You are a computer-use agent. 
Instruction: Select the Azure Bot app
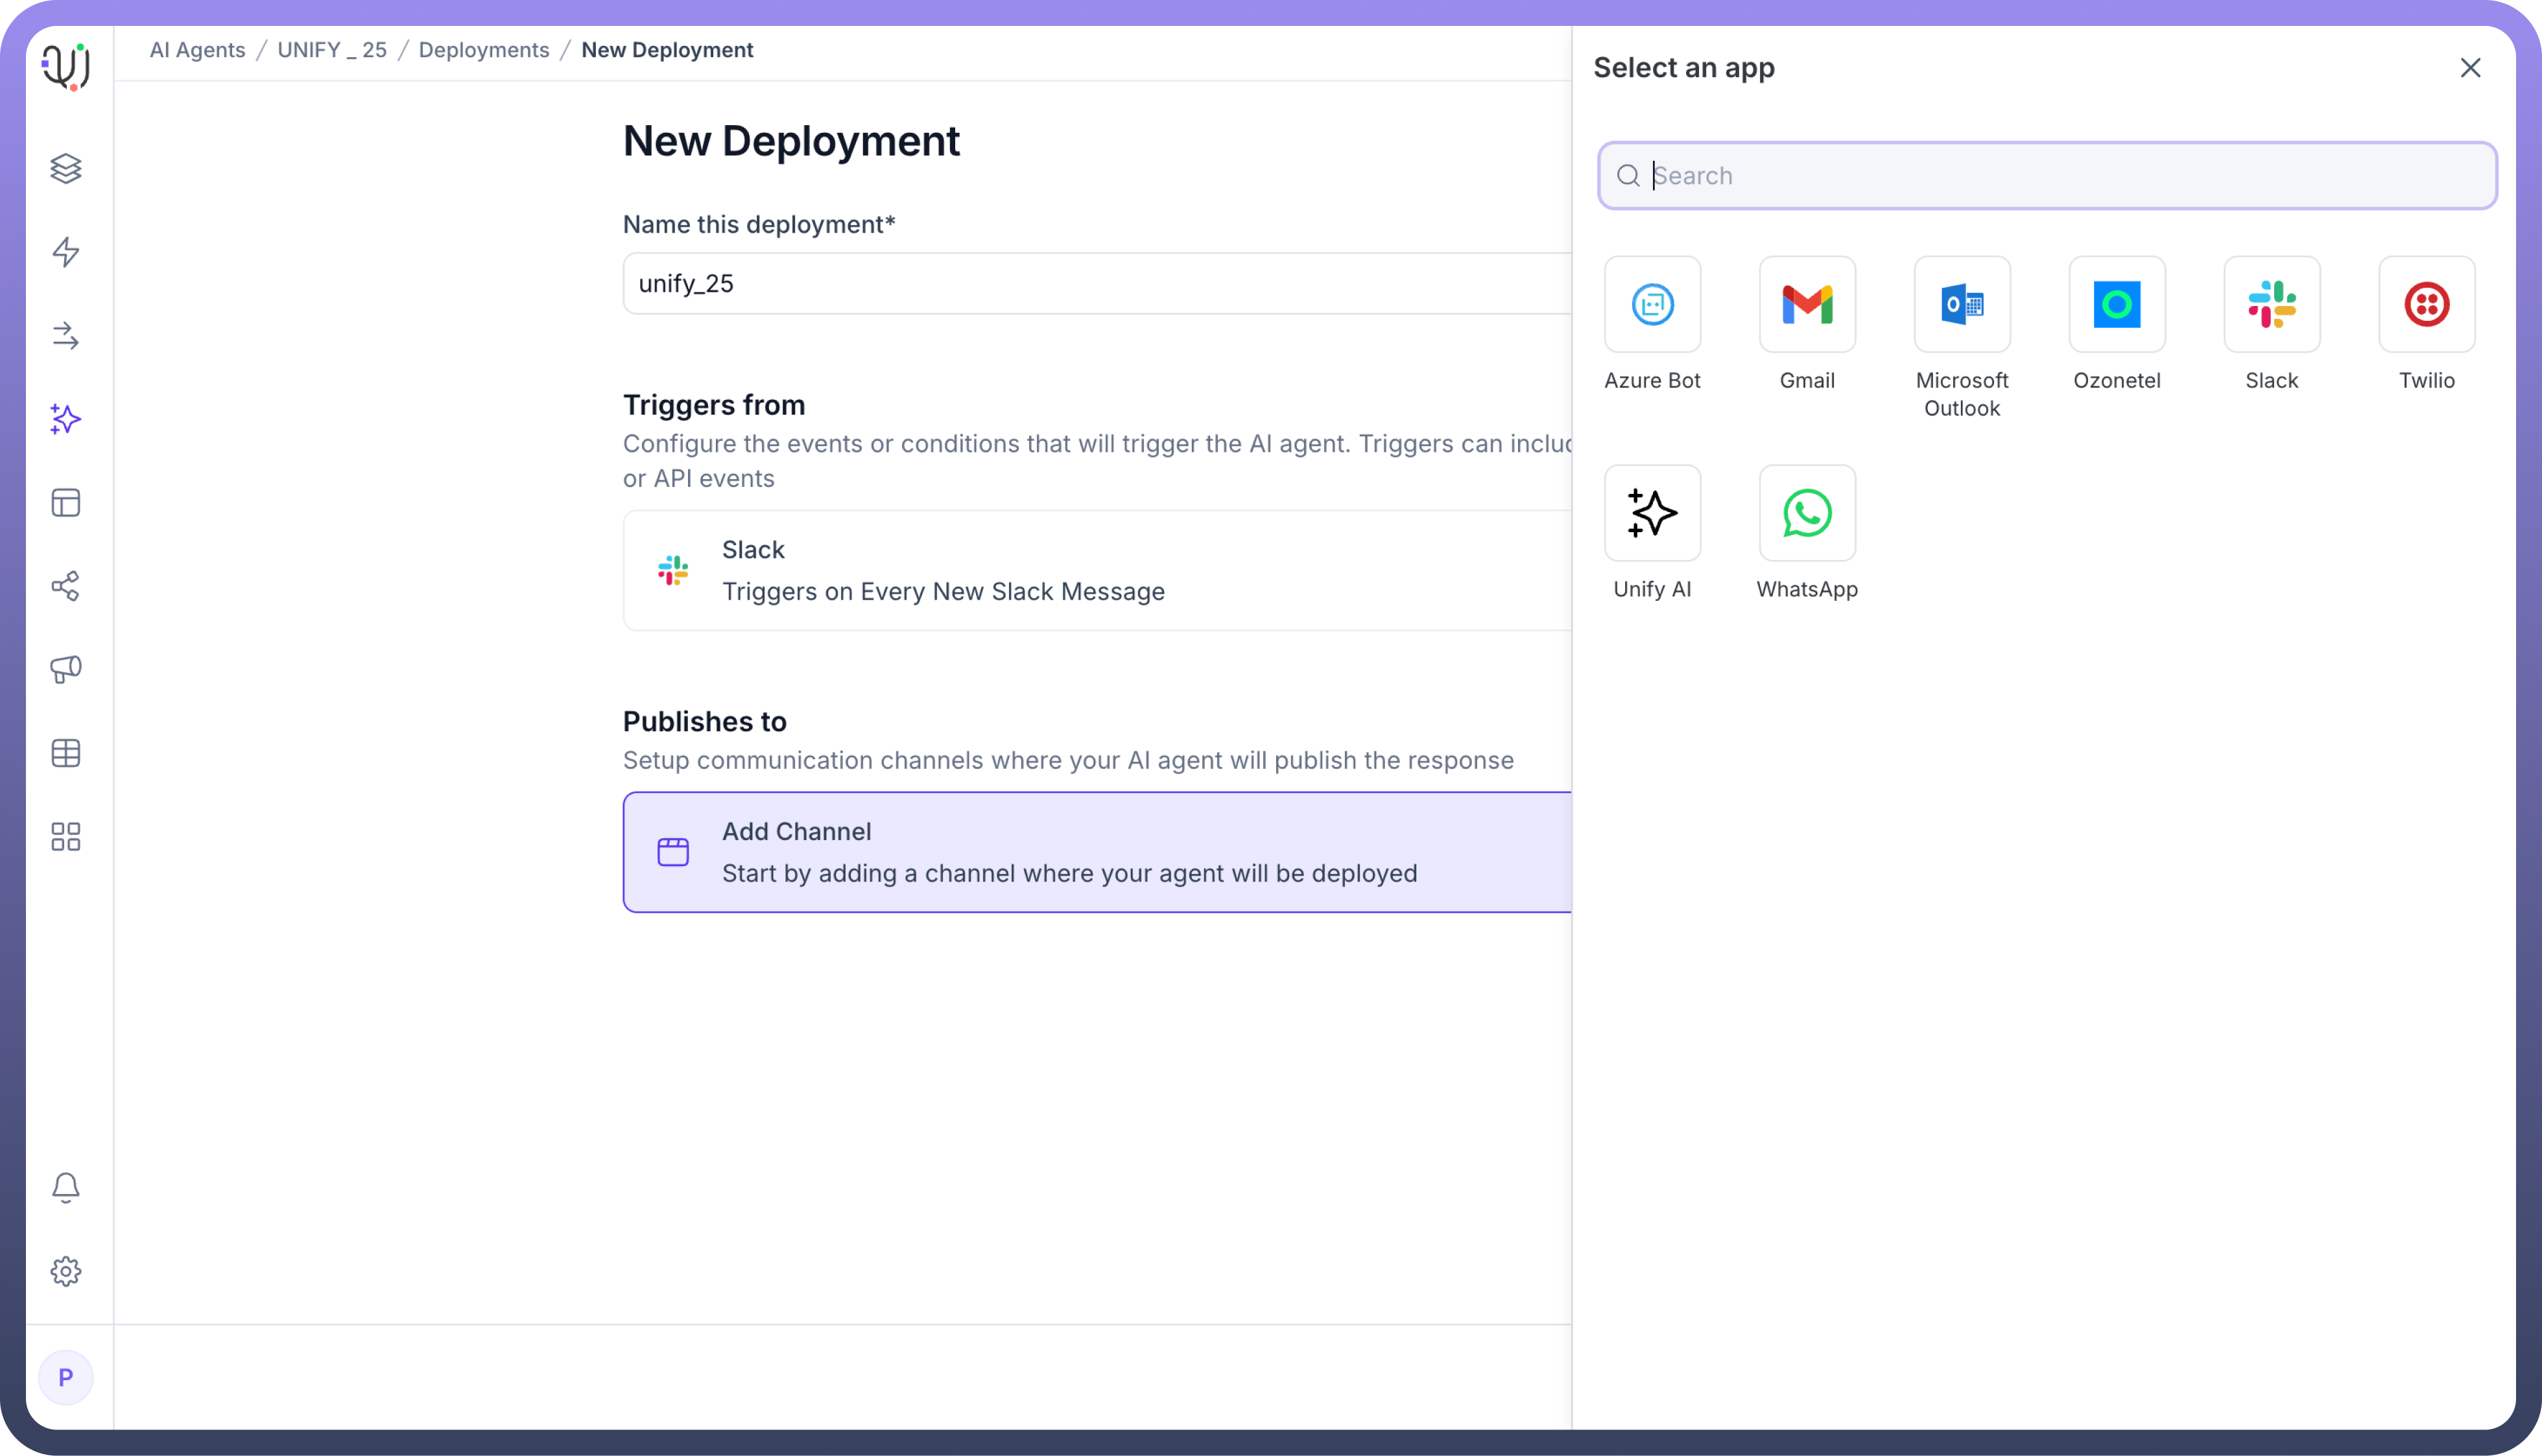pyautogui.click(x=1652, y=304)
